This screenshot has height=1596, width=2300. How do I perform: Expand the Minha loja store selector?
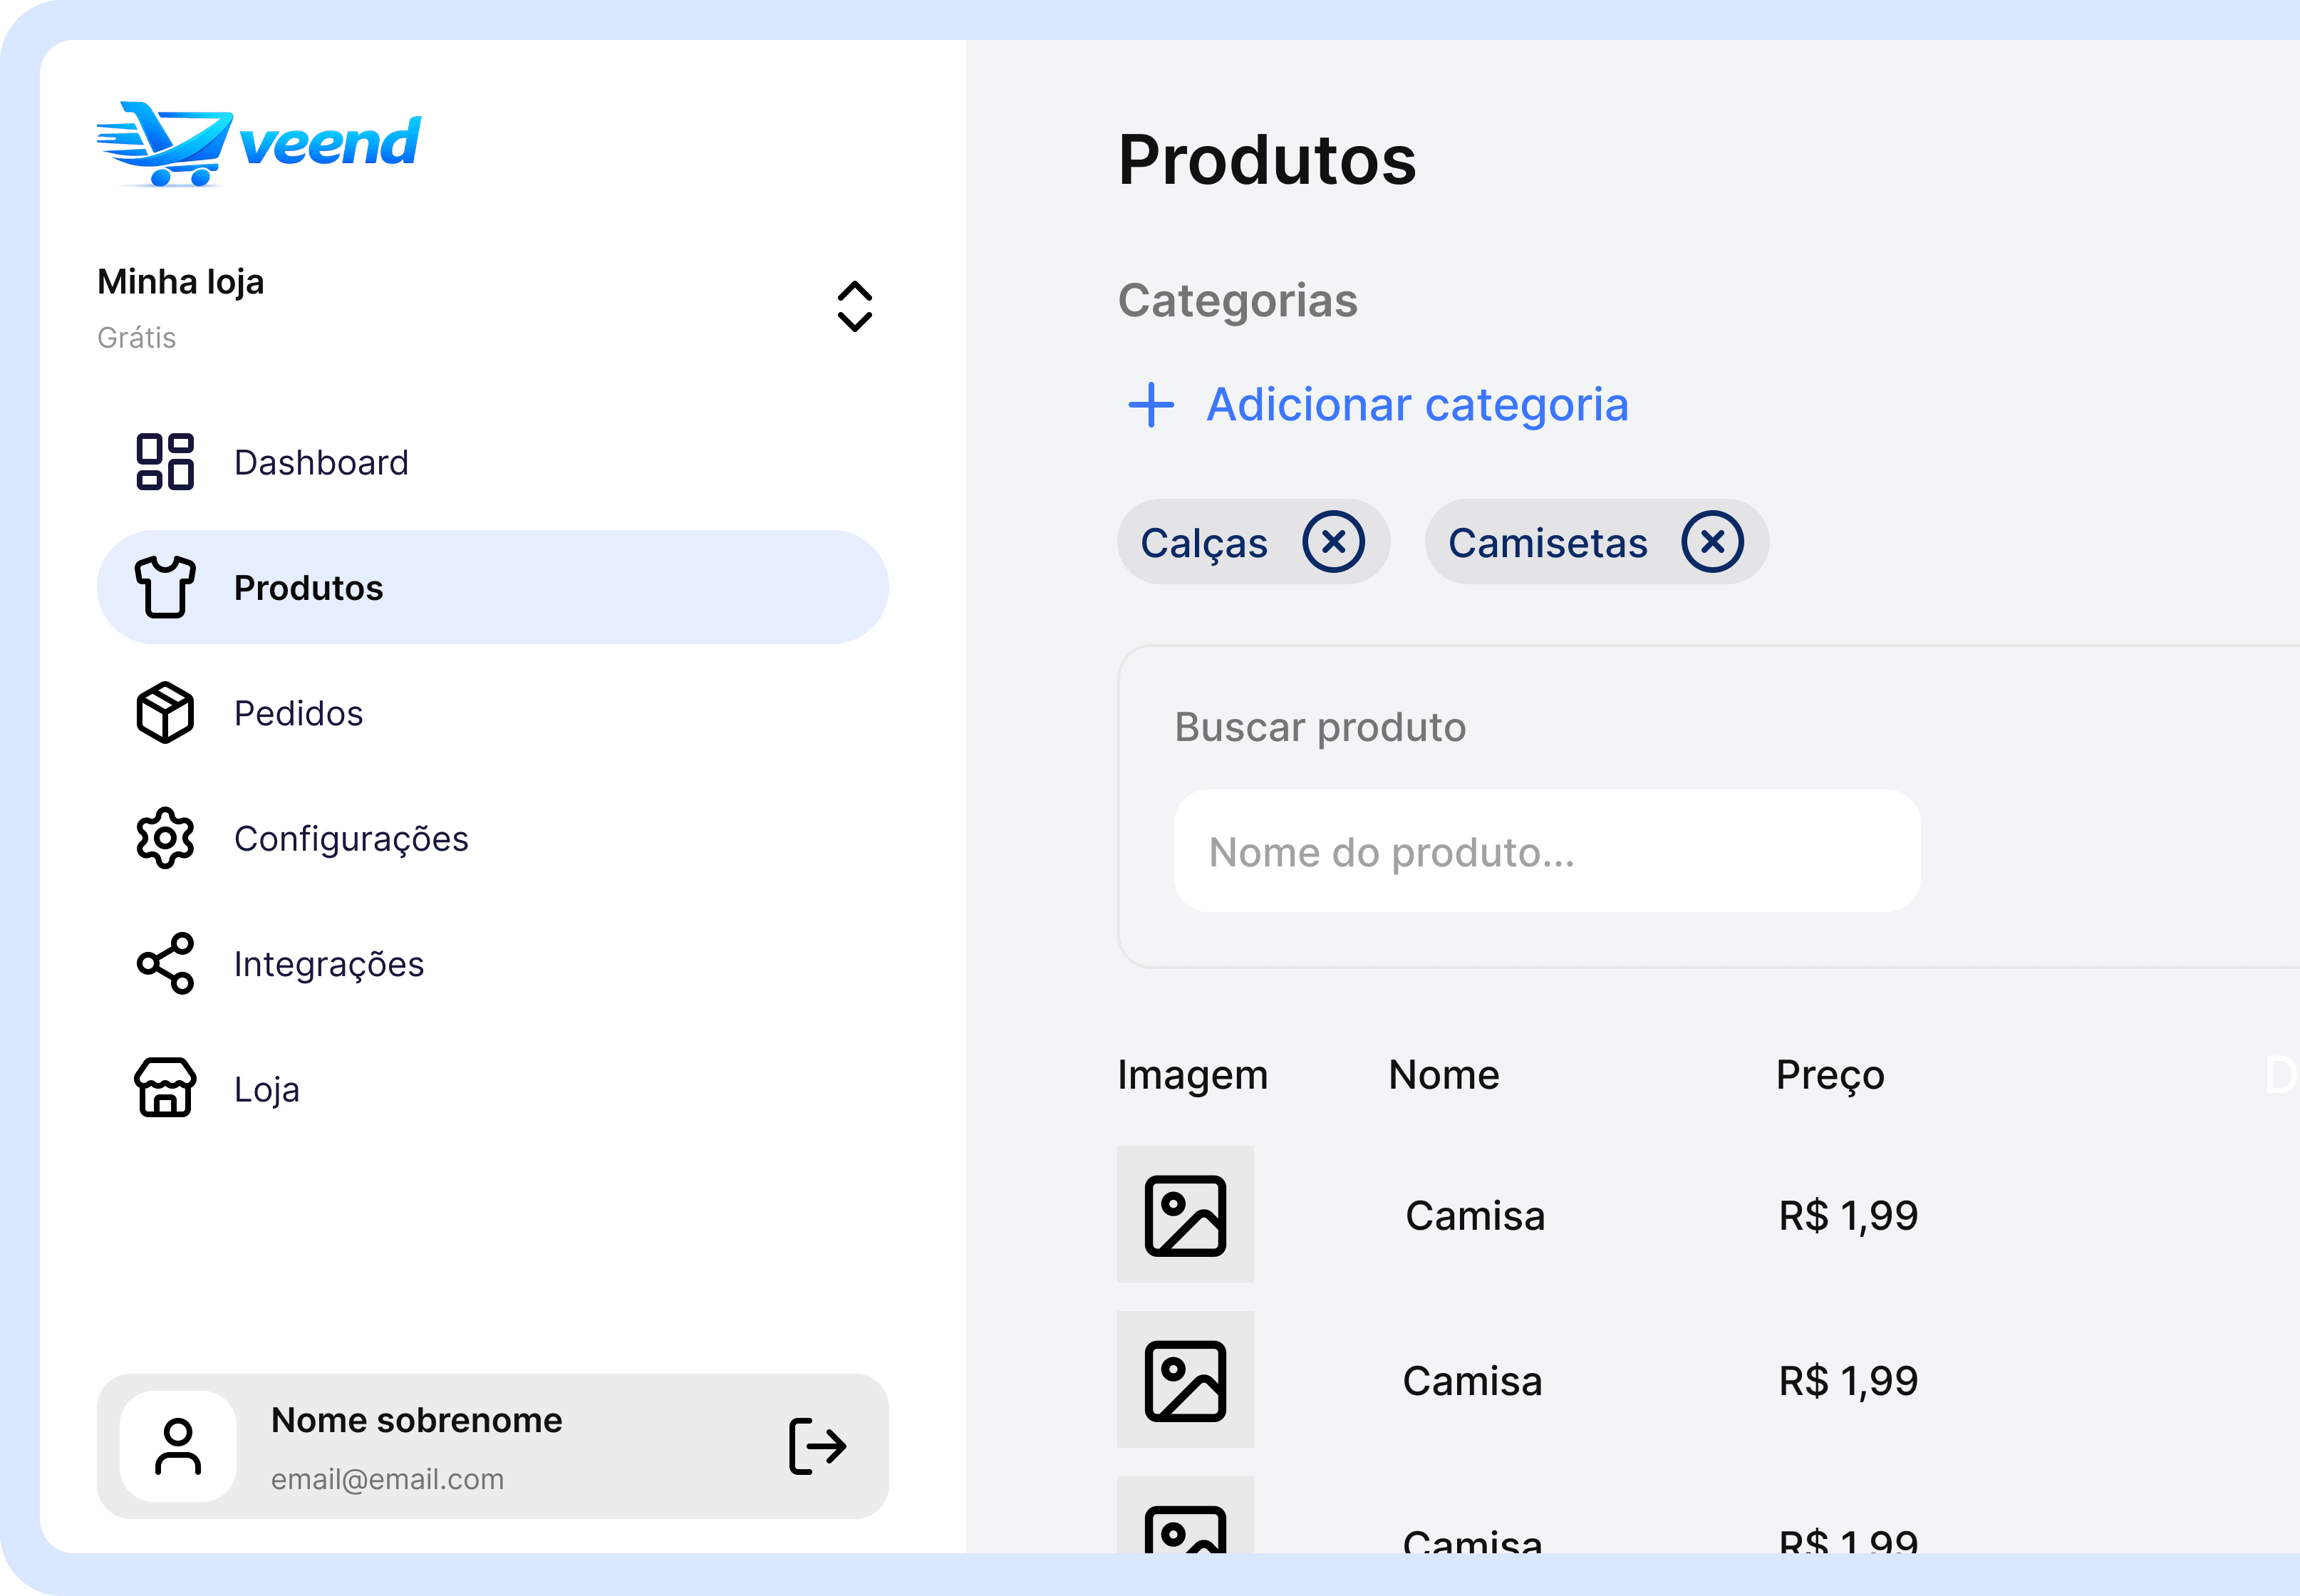854,306
